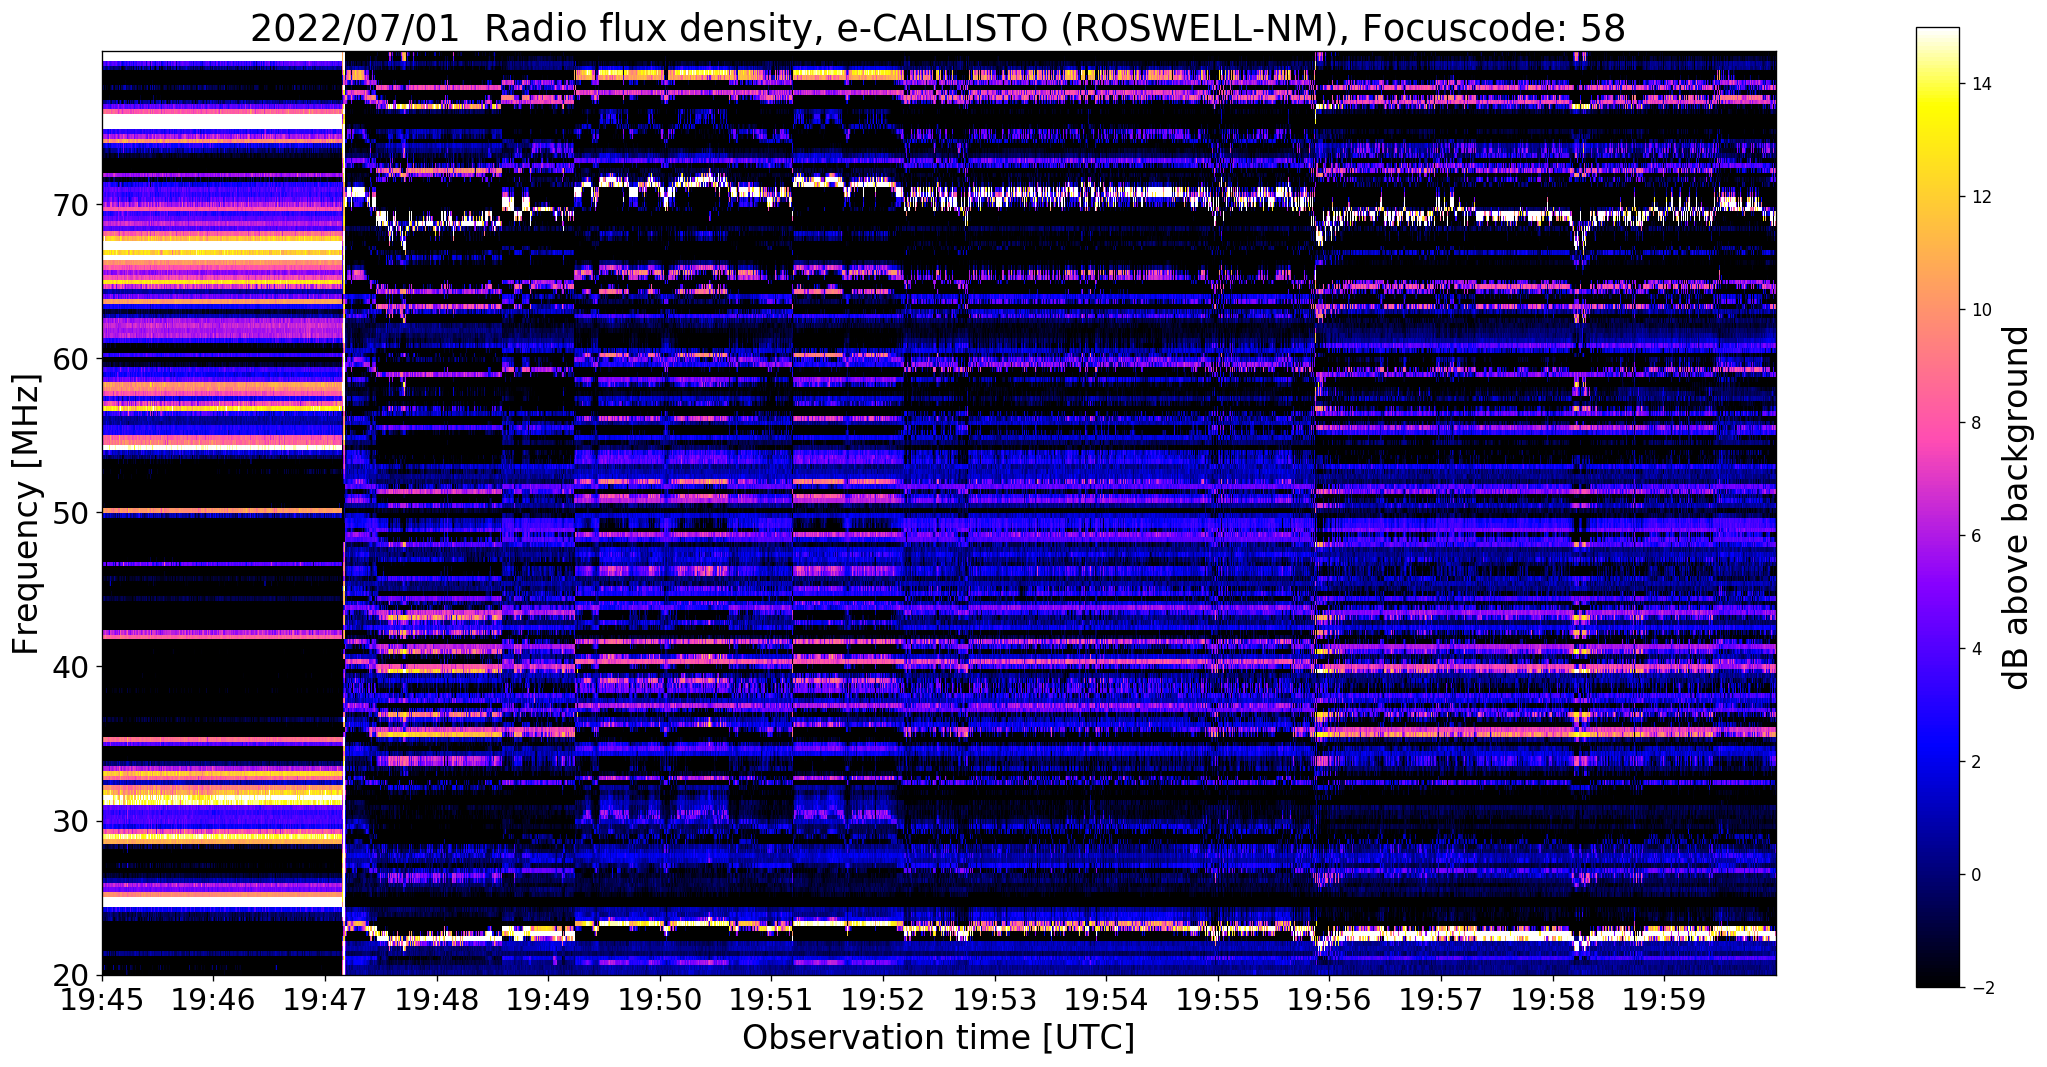Click the colorbar tick label 10
This screenshot has height=1067, width=2047.
(x=1980, y=310)
